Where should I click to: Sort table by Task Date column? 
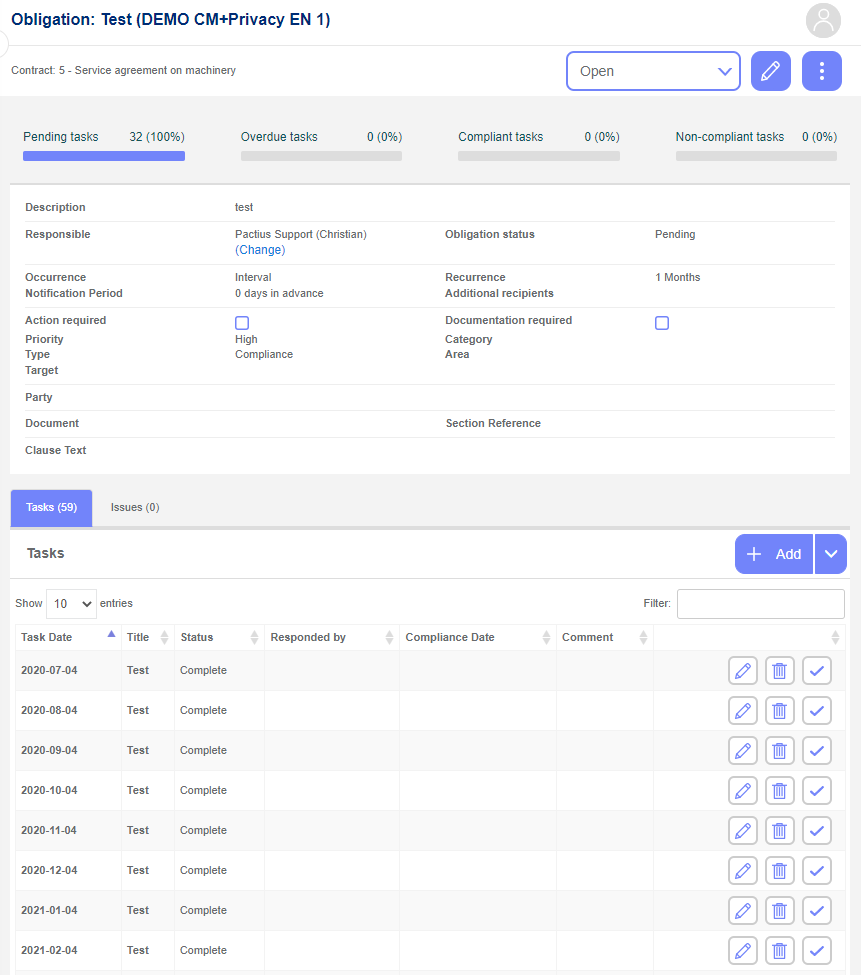pos(68,637)
